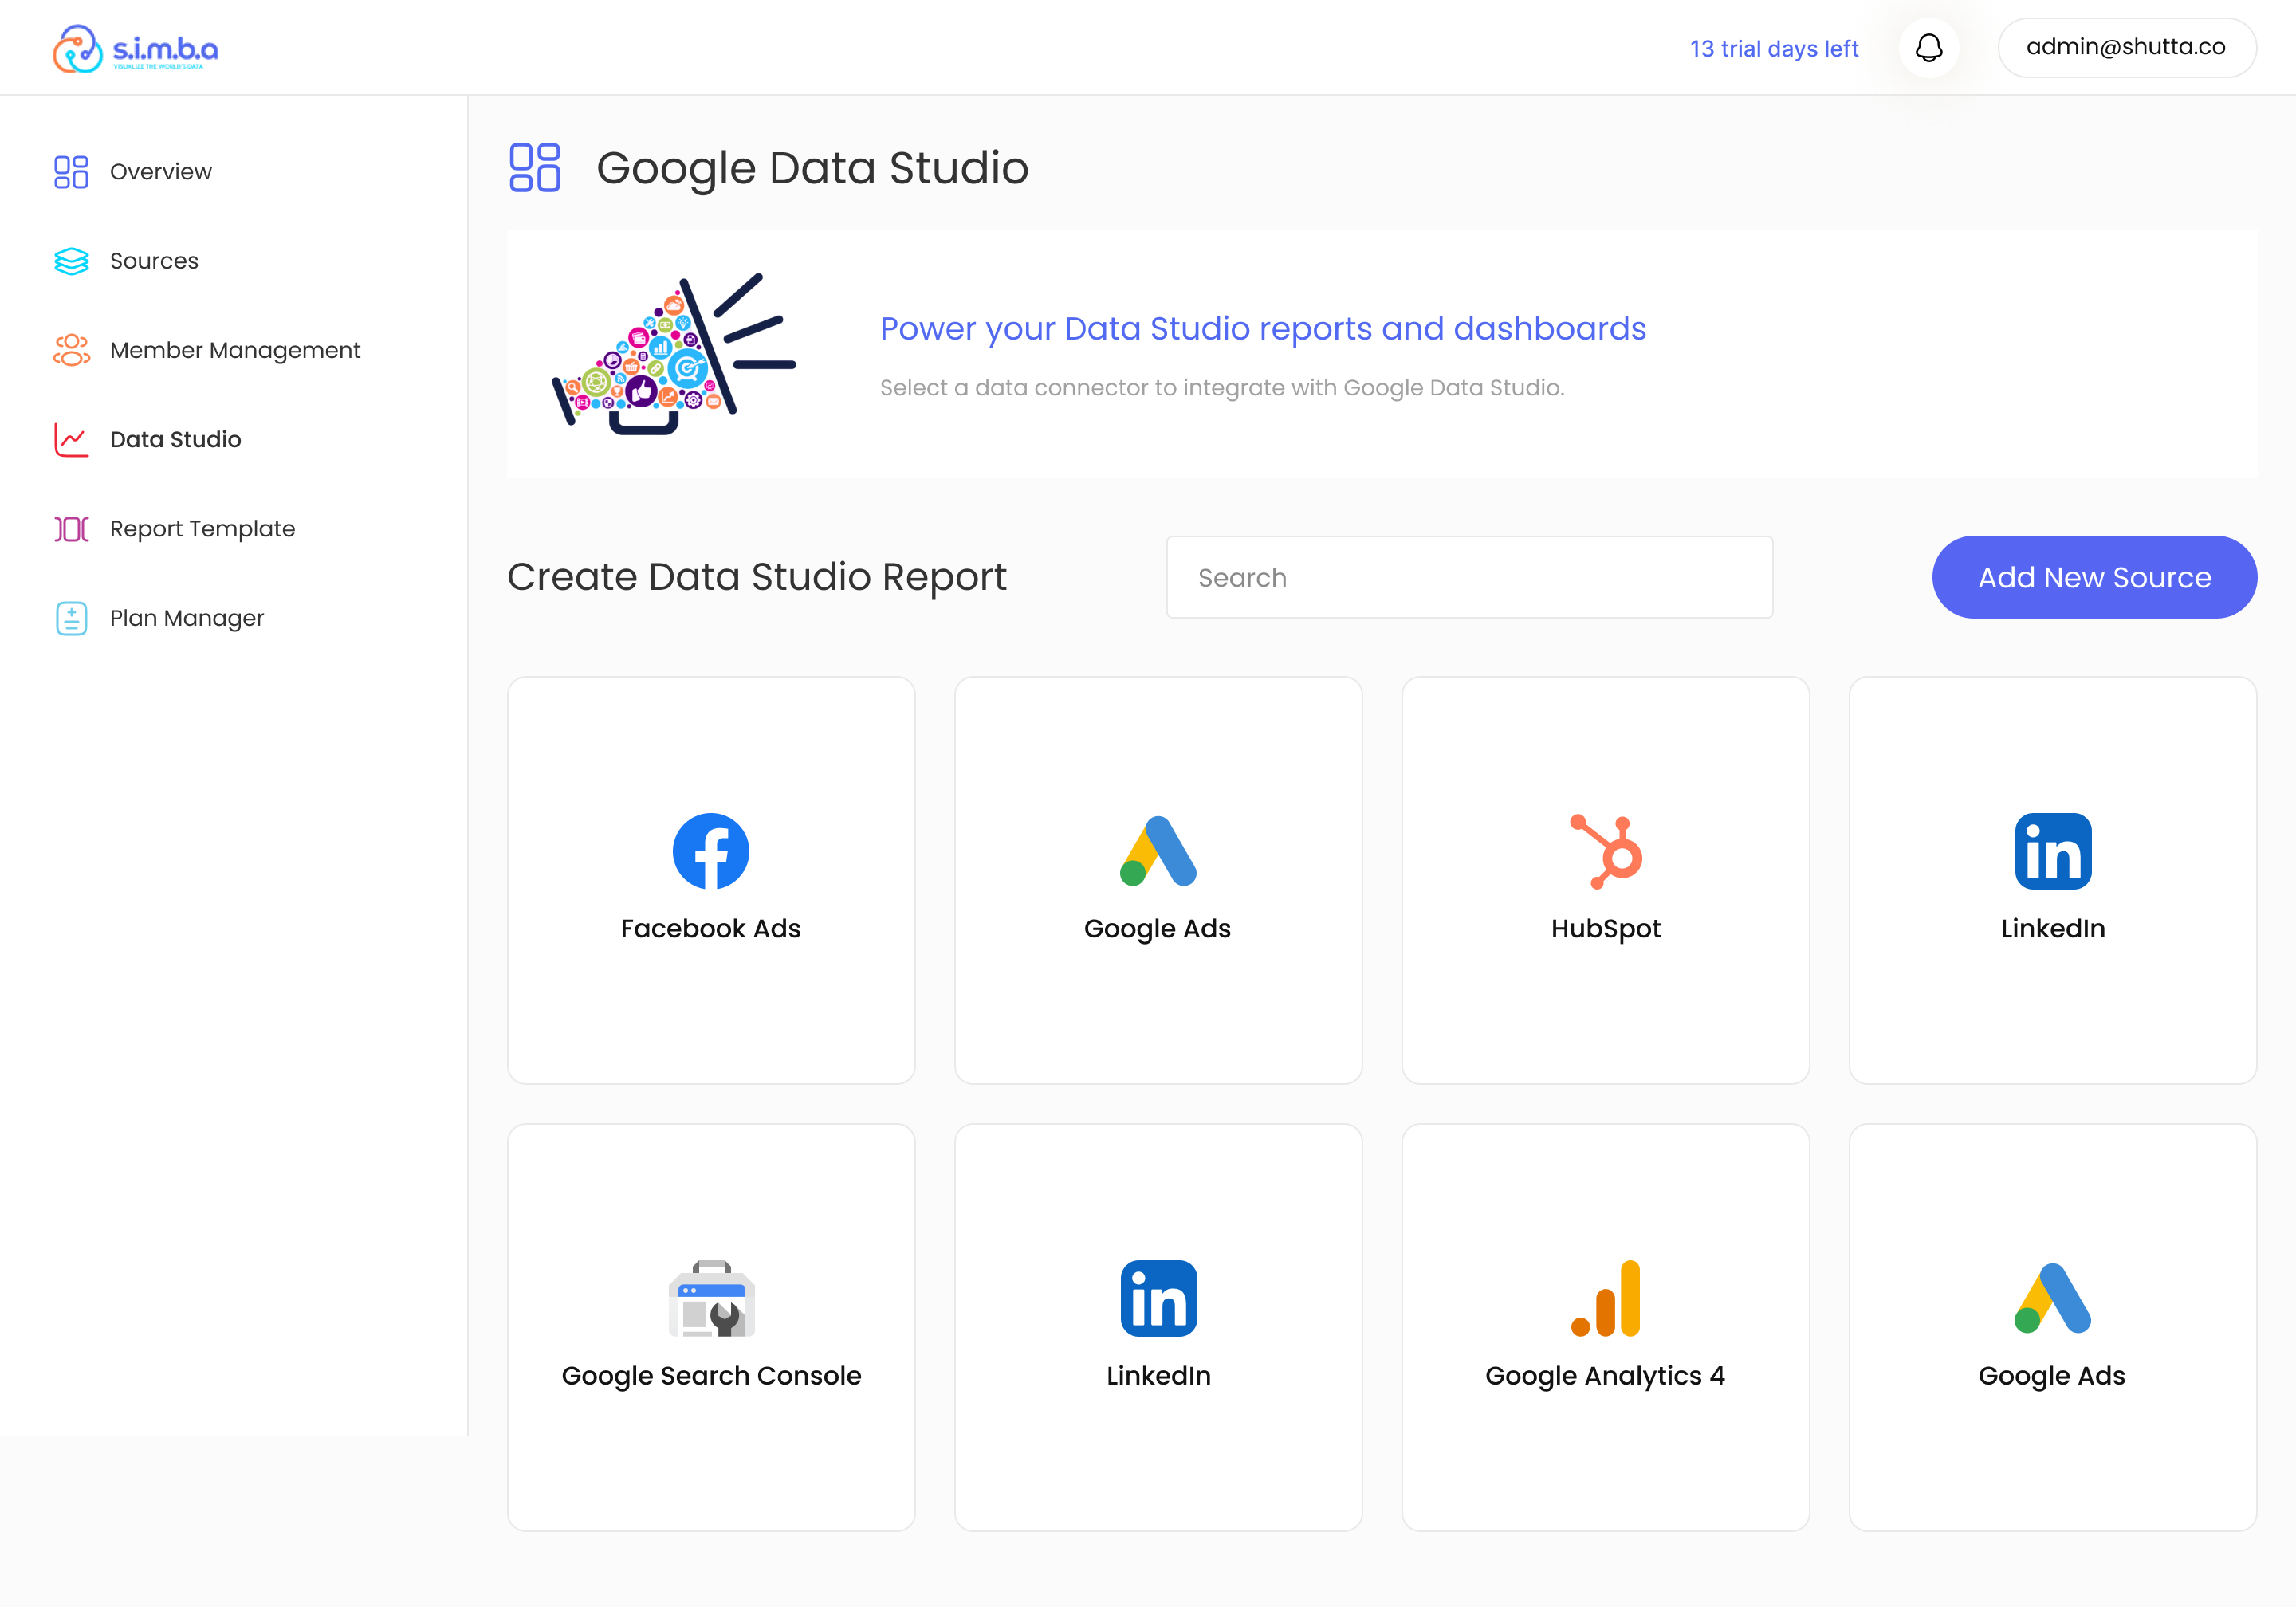Click the Add New Source button
The height and width of the screenshot is (1607, 2296).
[x=2094, y=577]
